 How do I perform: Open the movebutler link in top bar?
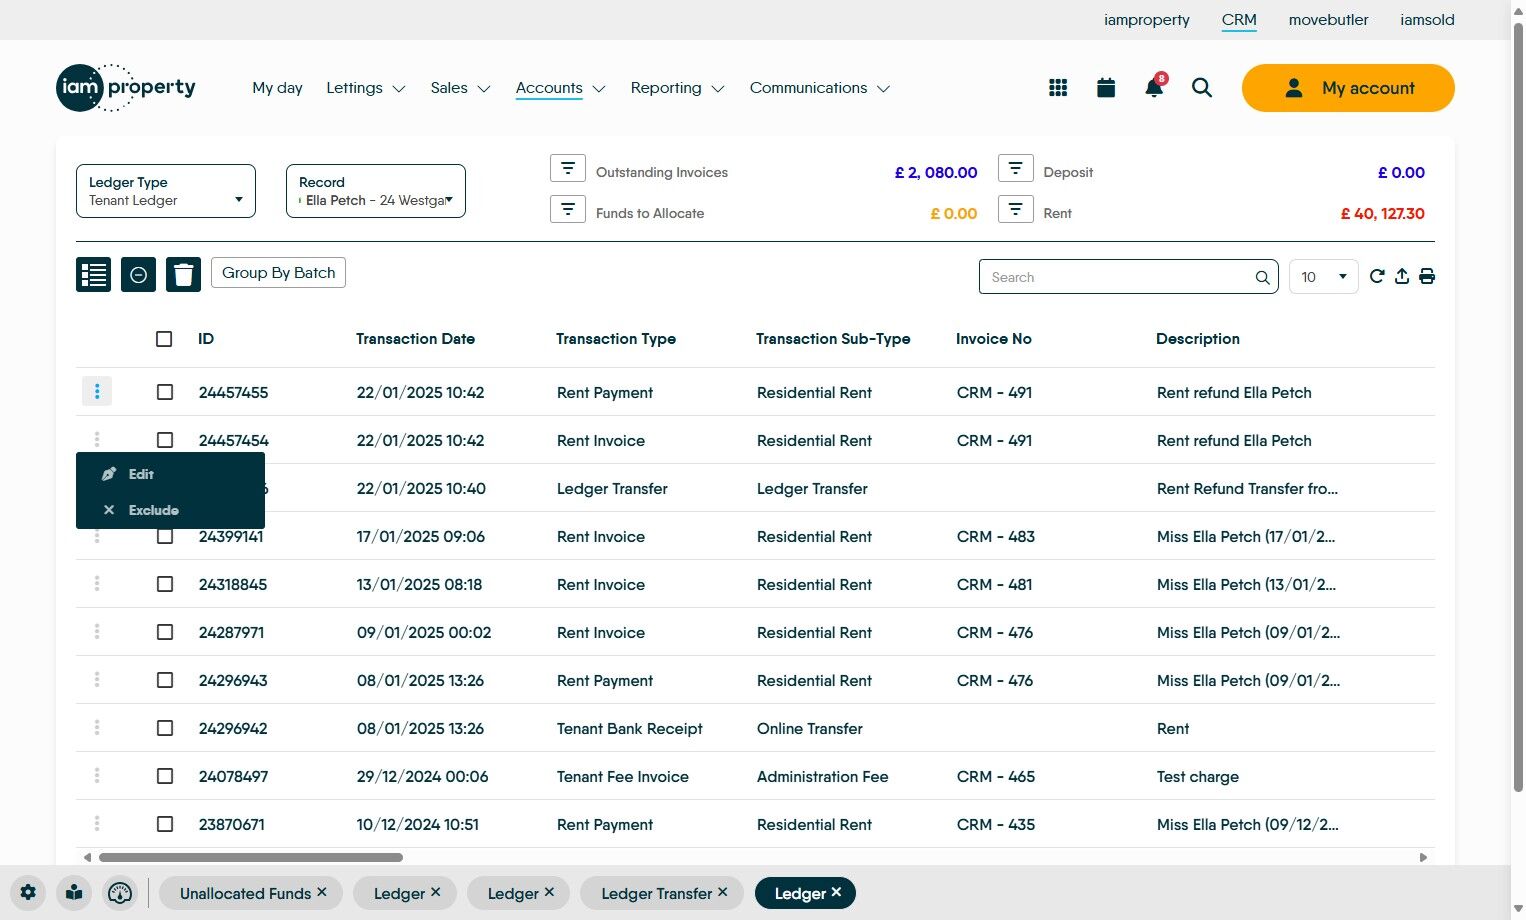tap(1328, 20)
